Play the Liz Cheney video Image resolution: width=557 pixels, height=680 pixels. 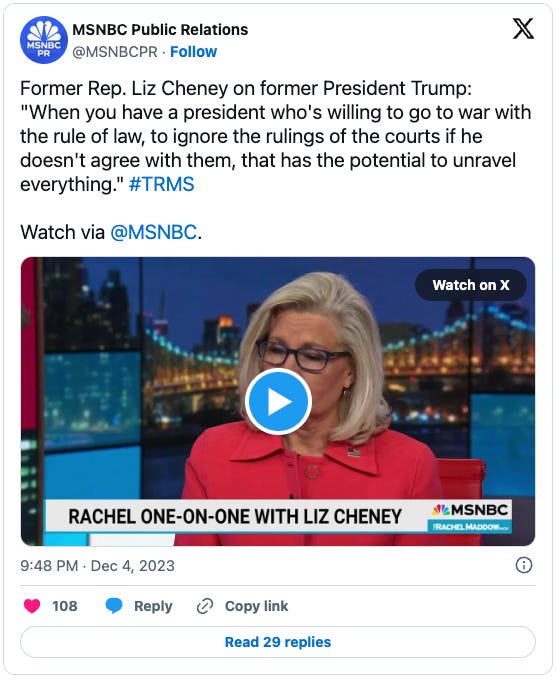click(278, 402)
